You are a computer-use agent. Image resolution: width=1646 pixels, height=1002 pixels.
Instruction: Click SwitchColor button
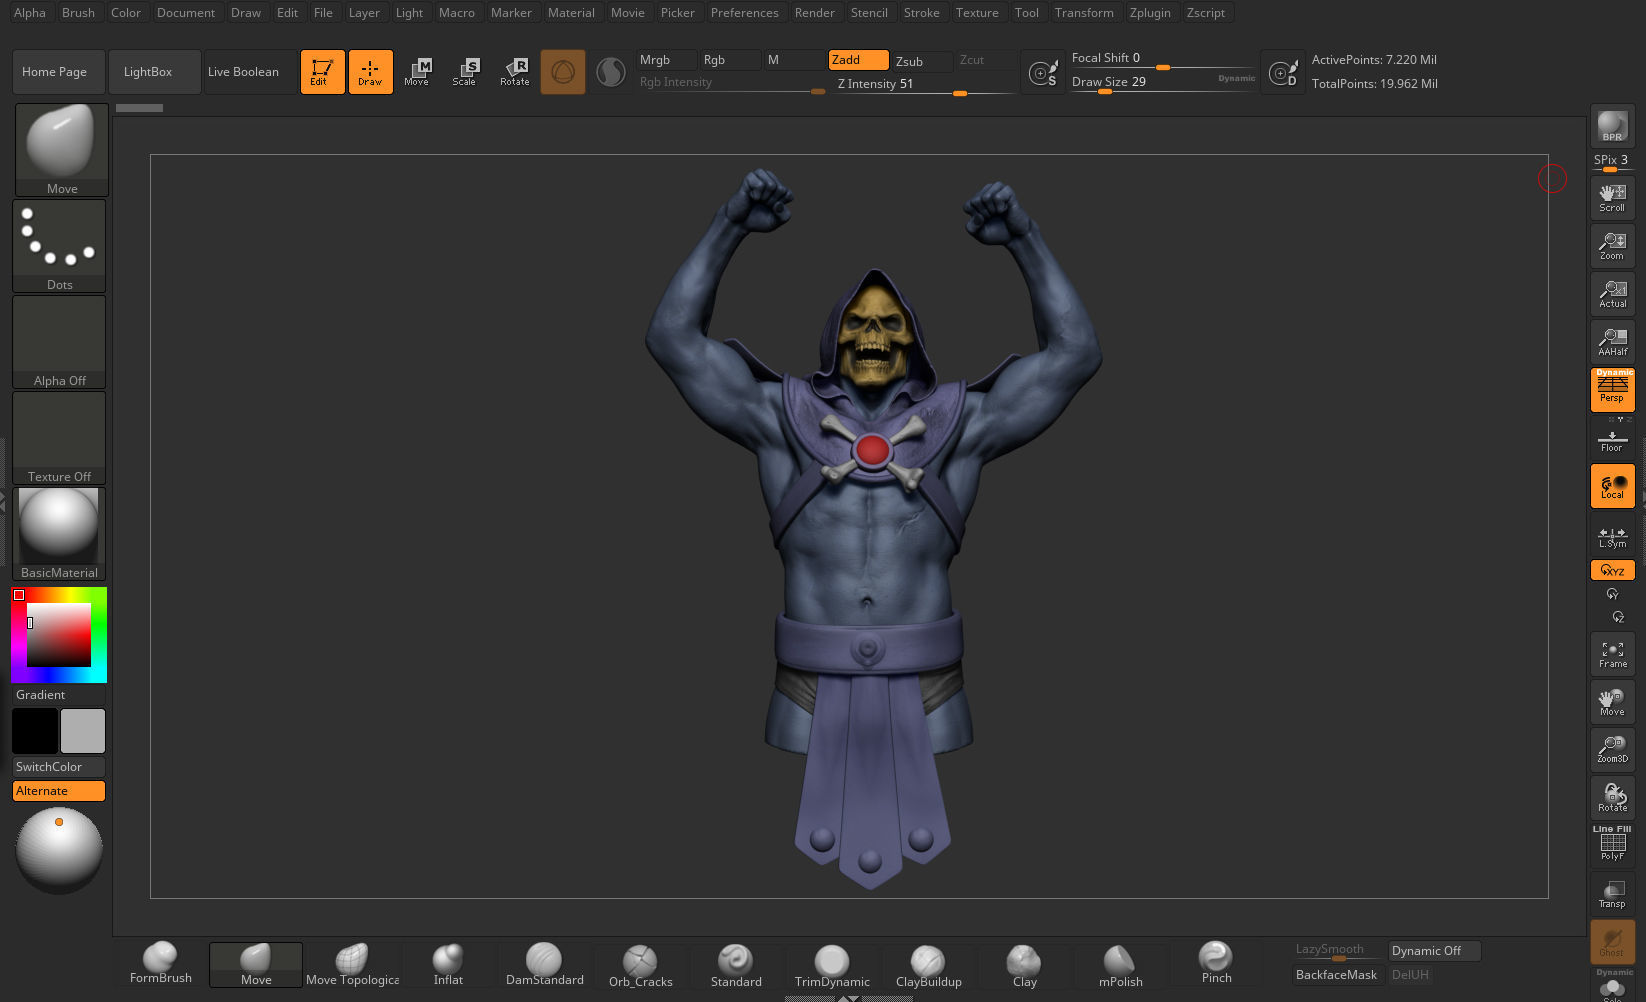[x=59, y=767]
